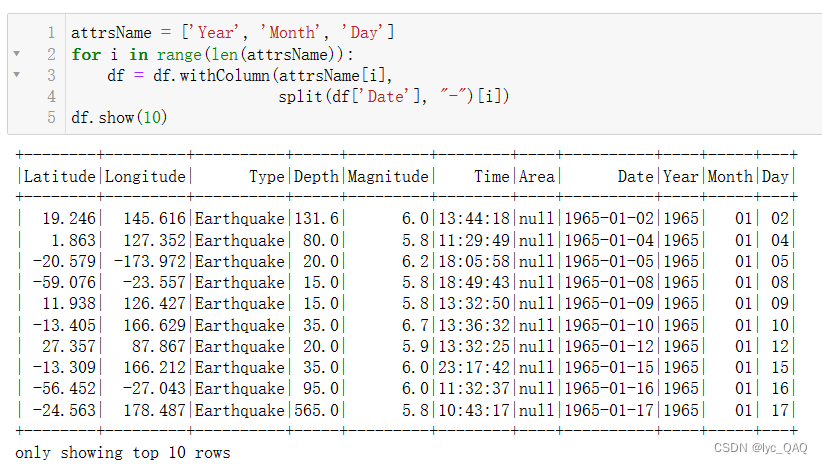The width and height of the screenshot is (822, 464).
Task: Click the date value 1965-01-02
Action: coord(609,218)
